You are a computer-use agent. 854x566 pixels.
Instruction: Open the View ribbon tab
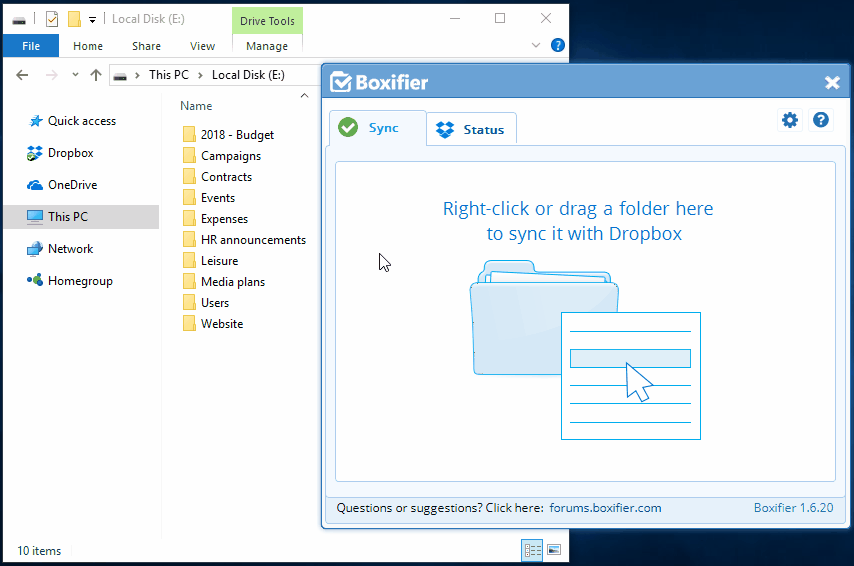(x=202, y=46)
